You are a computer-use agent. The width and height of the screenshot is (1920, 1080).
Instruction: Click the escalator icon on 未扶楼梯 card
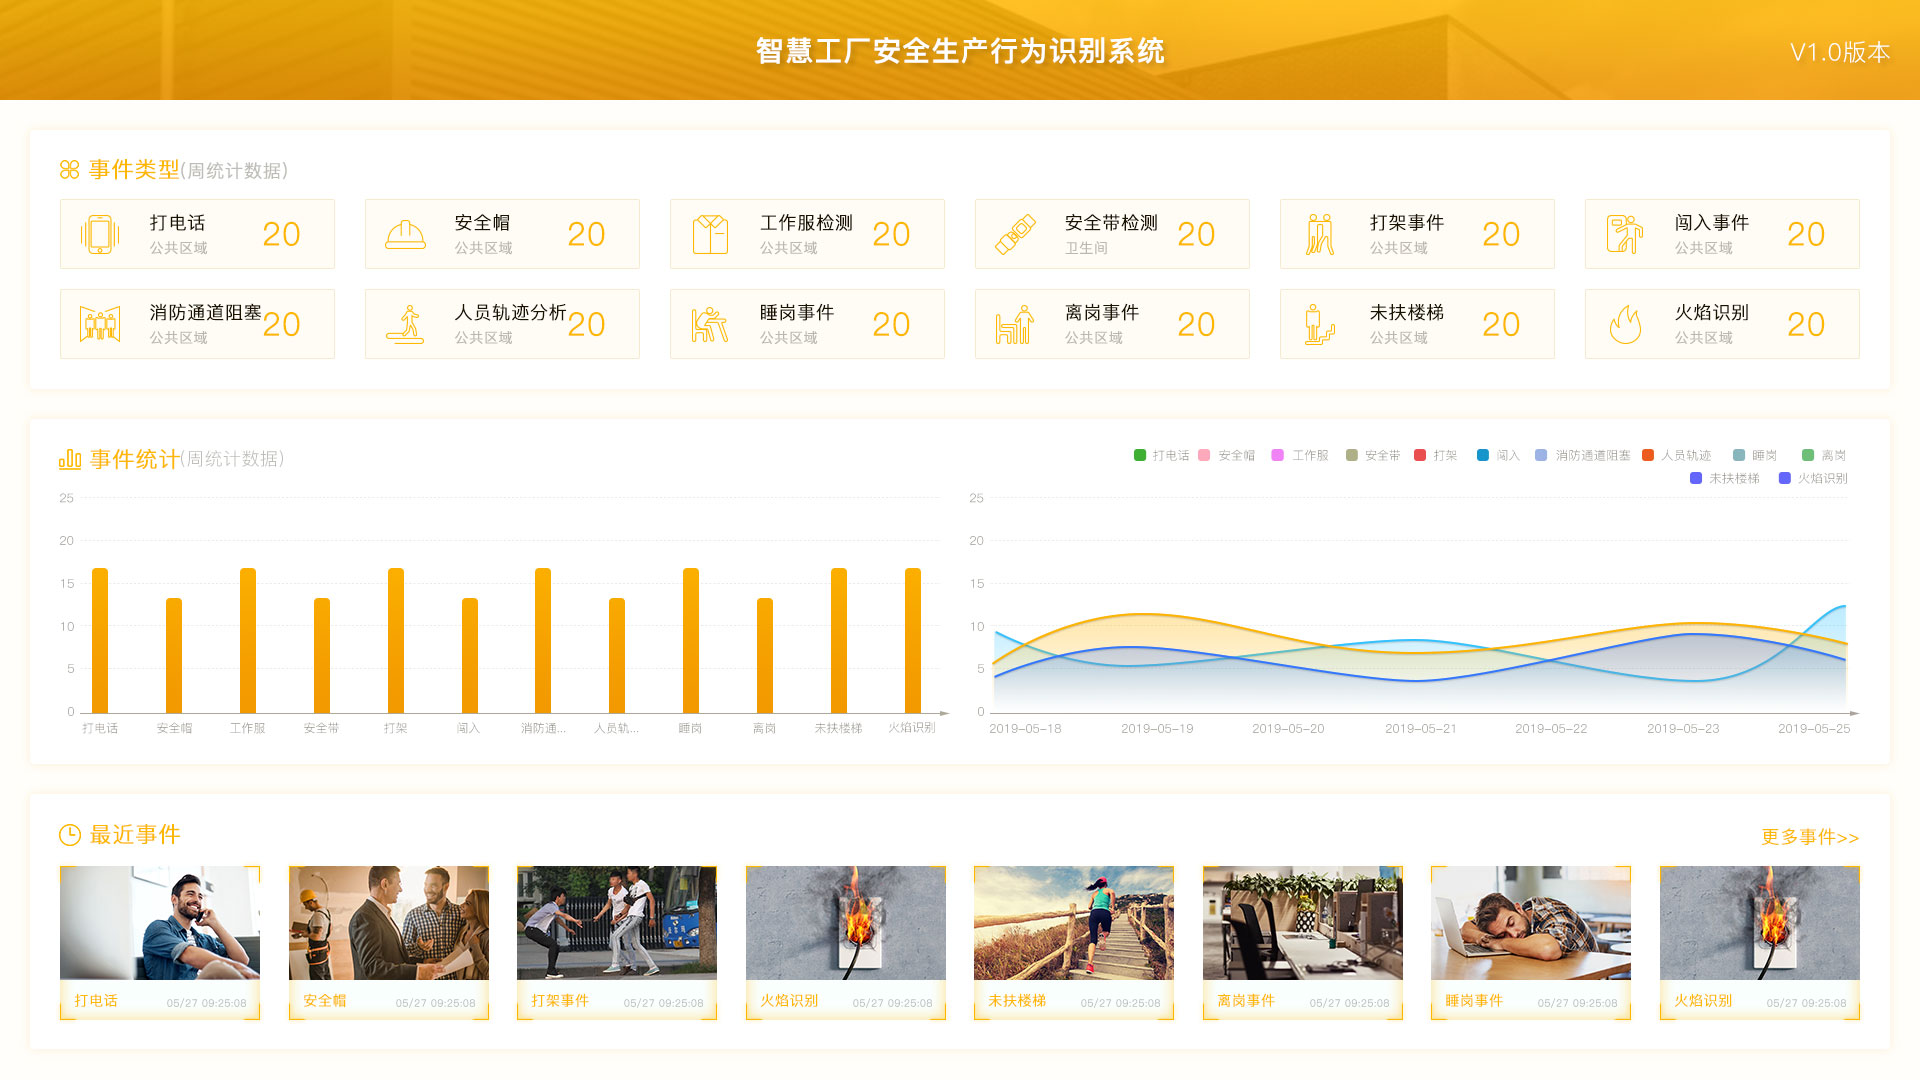click(1320, 325)
